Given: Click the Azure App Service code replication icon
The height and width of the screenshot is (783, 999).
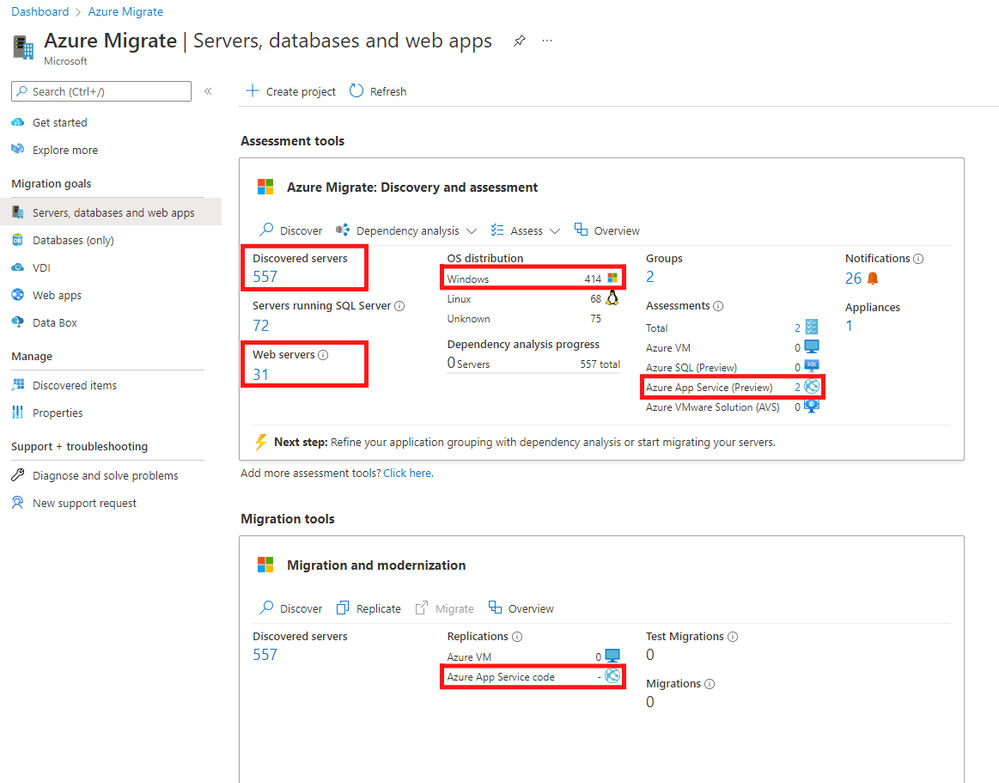Looking at the screenshot, I should click(x=612, y=676).
